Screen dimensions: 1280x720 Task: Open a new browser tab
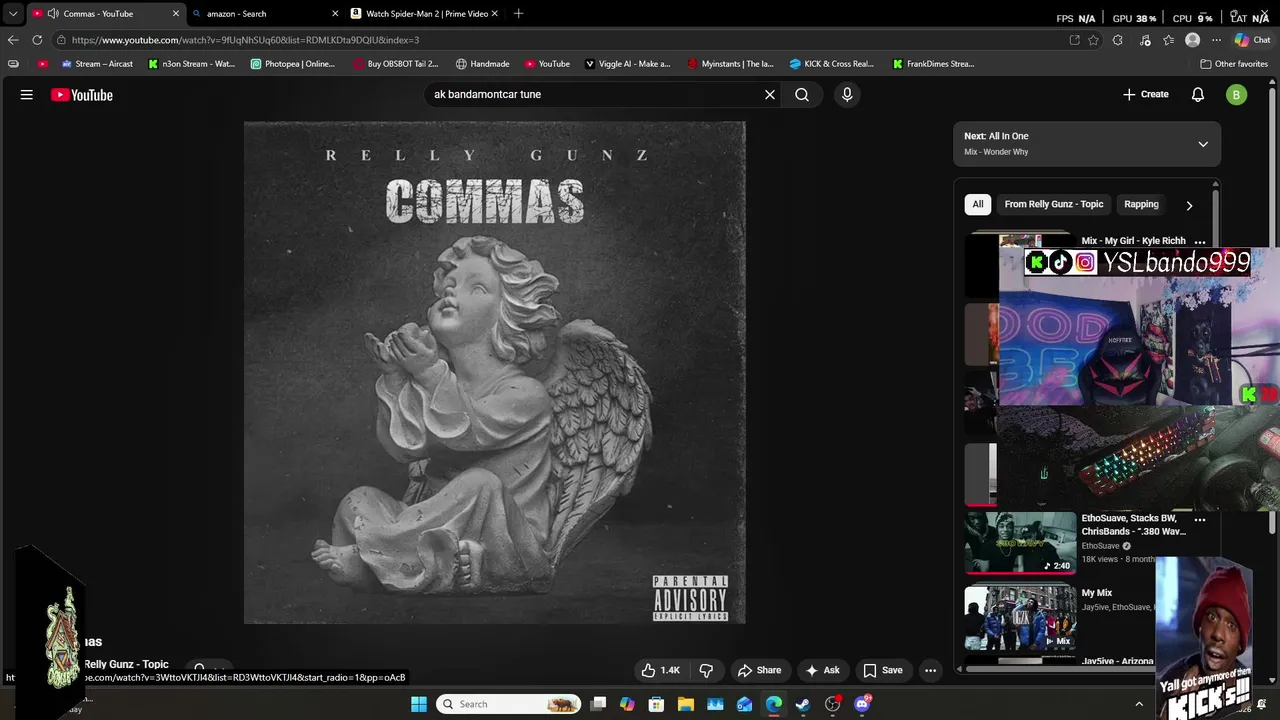518,14
